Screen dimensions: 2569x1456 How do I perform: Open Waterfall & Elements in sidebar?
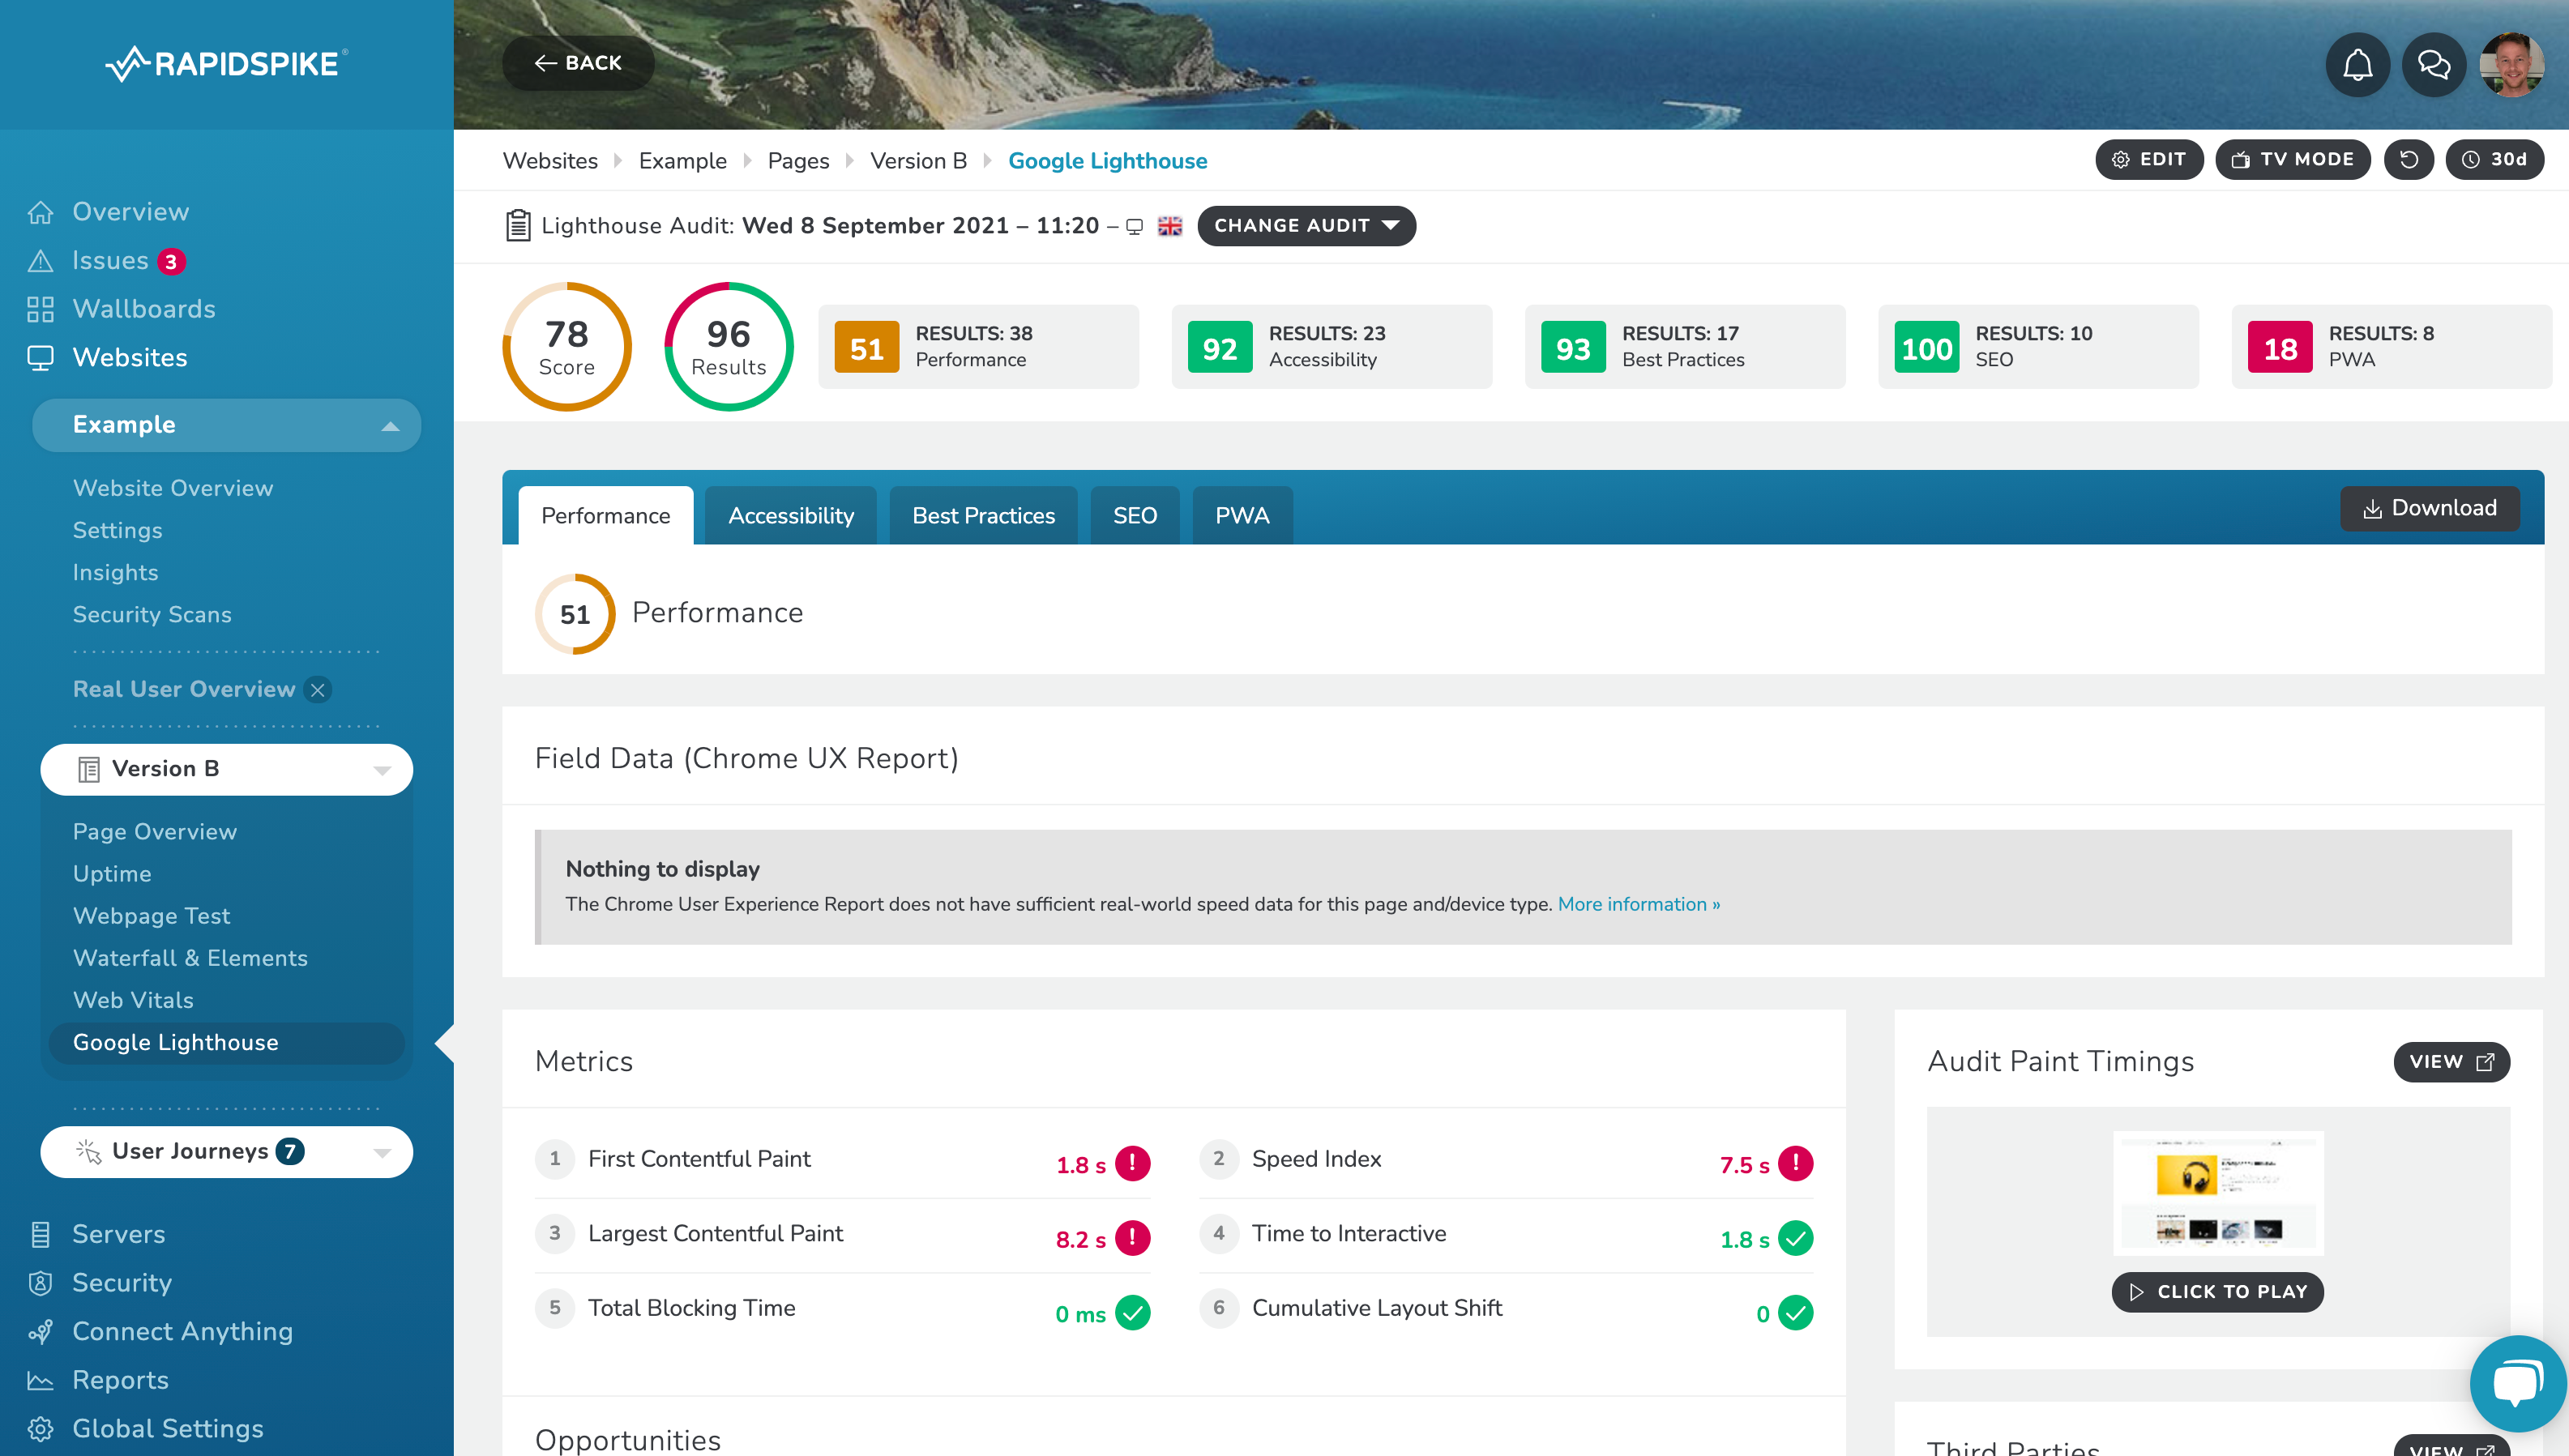click(x=190, y=958)
